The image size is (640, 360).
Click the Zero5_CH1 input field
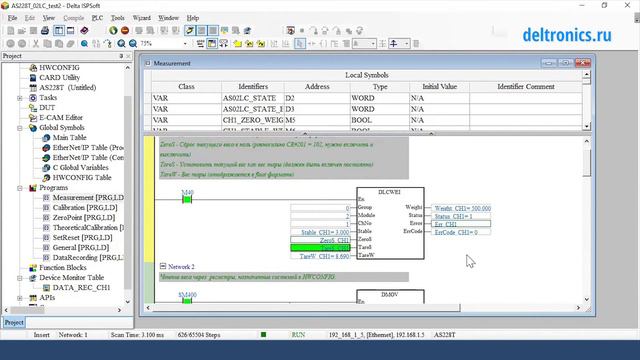tap(320, 240)
